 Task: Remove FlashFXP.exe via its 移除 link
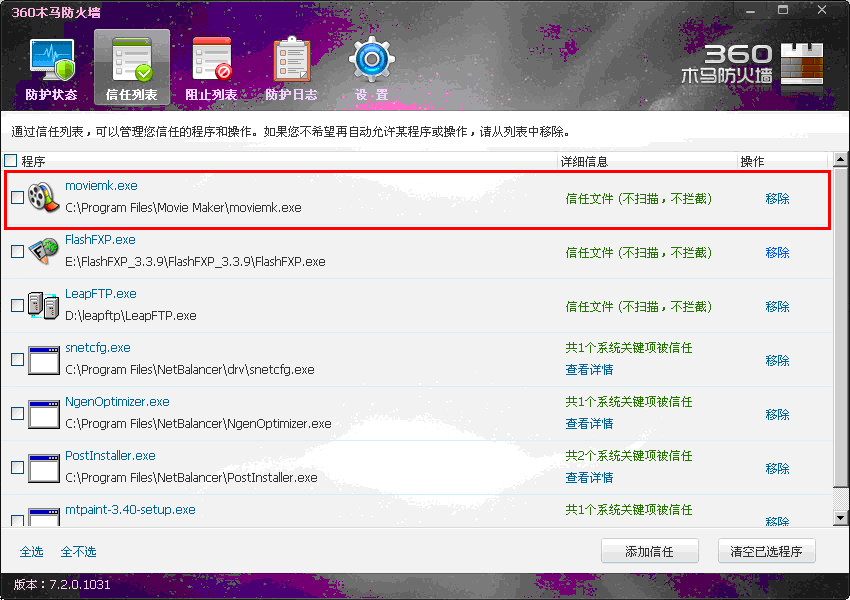click(777, 253)
